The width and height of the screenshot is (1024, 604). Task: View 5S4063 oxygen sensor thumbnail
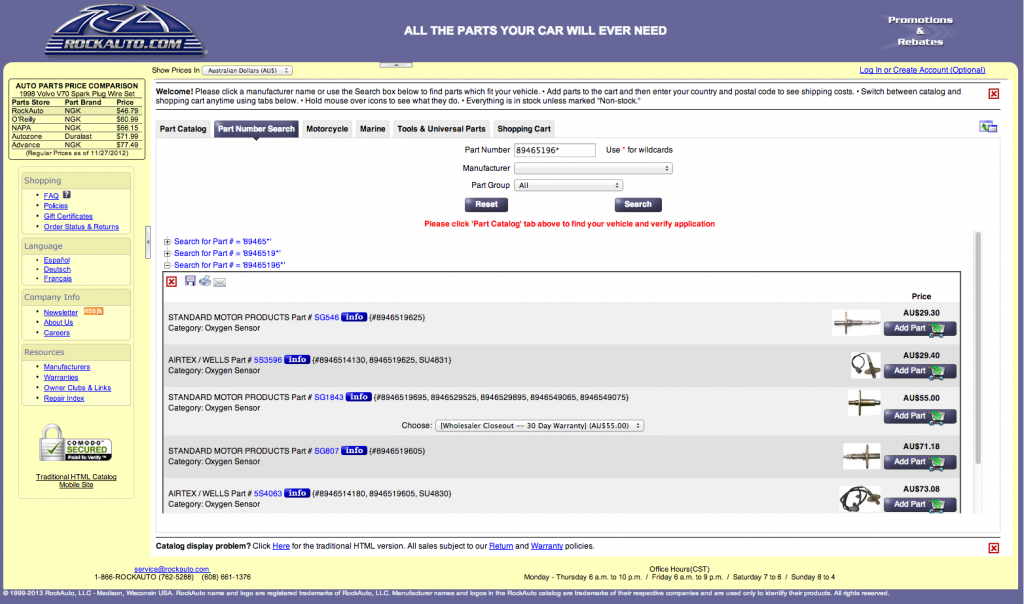[x=860, y=499]
